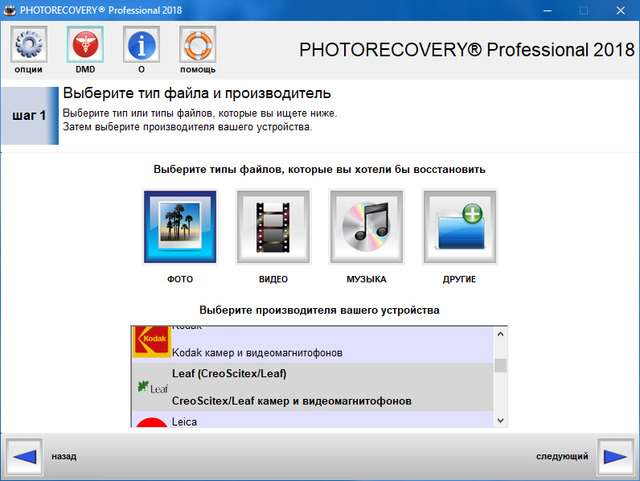Image resolution: width=640 pixels, height=481 pixels.
Task: Click the ДРУГИЕ label text
Action: tap(460, 279)
